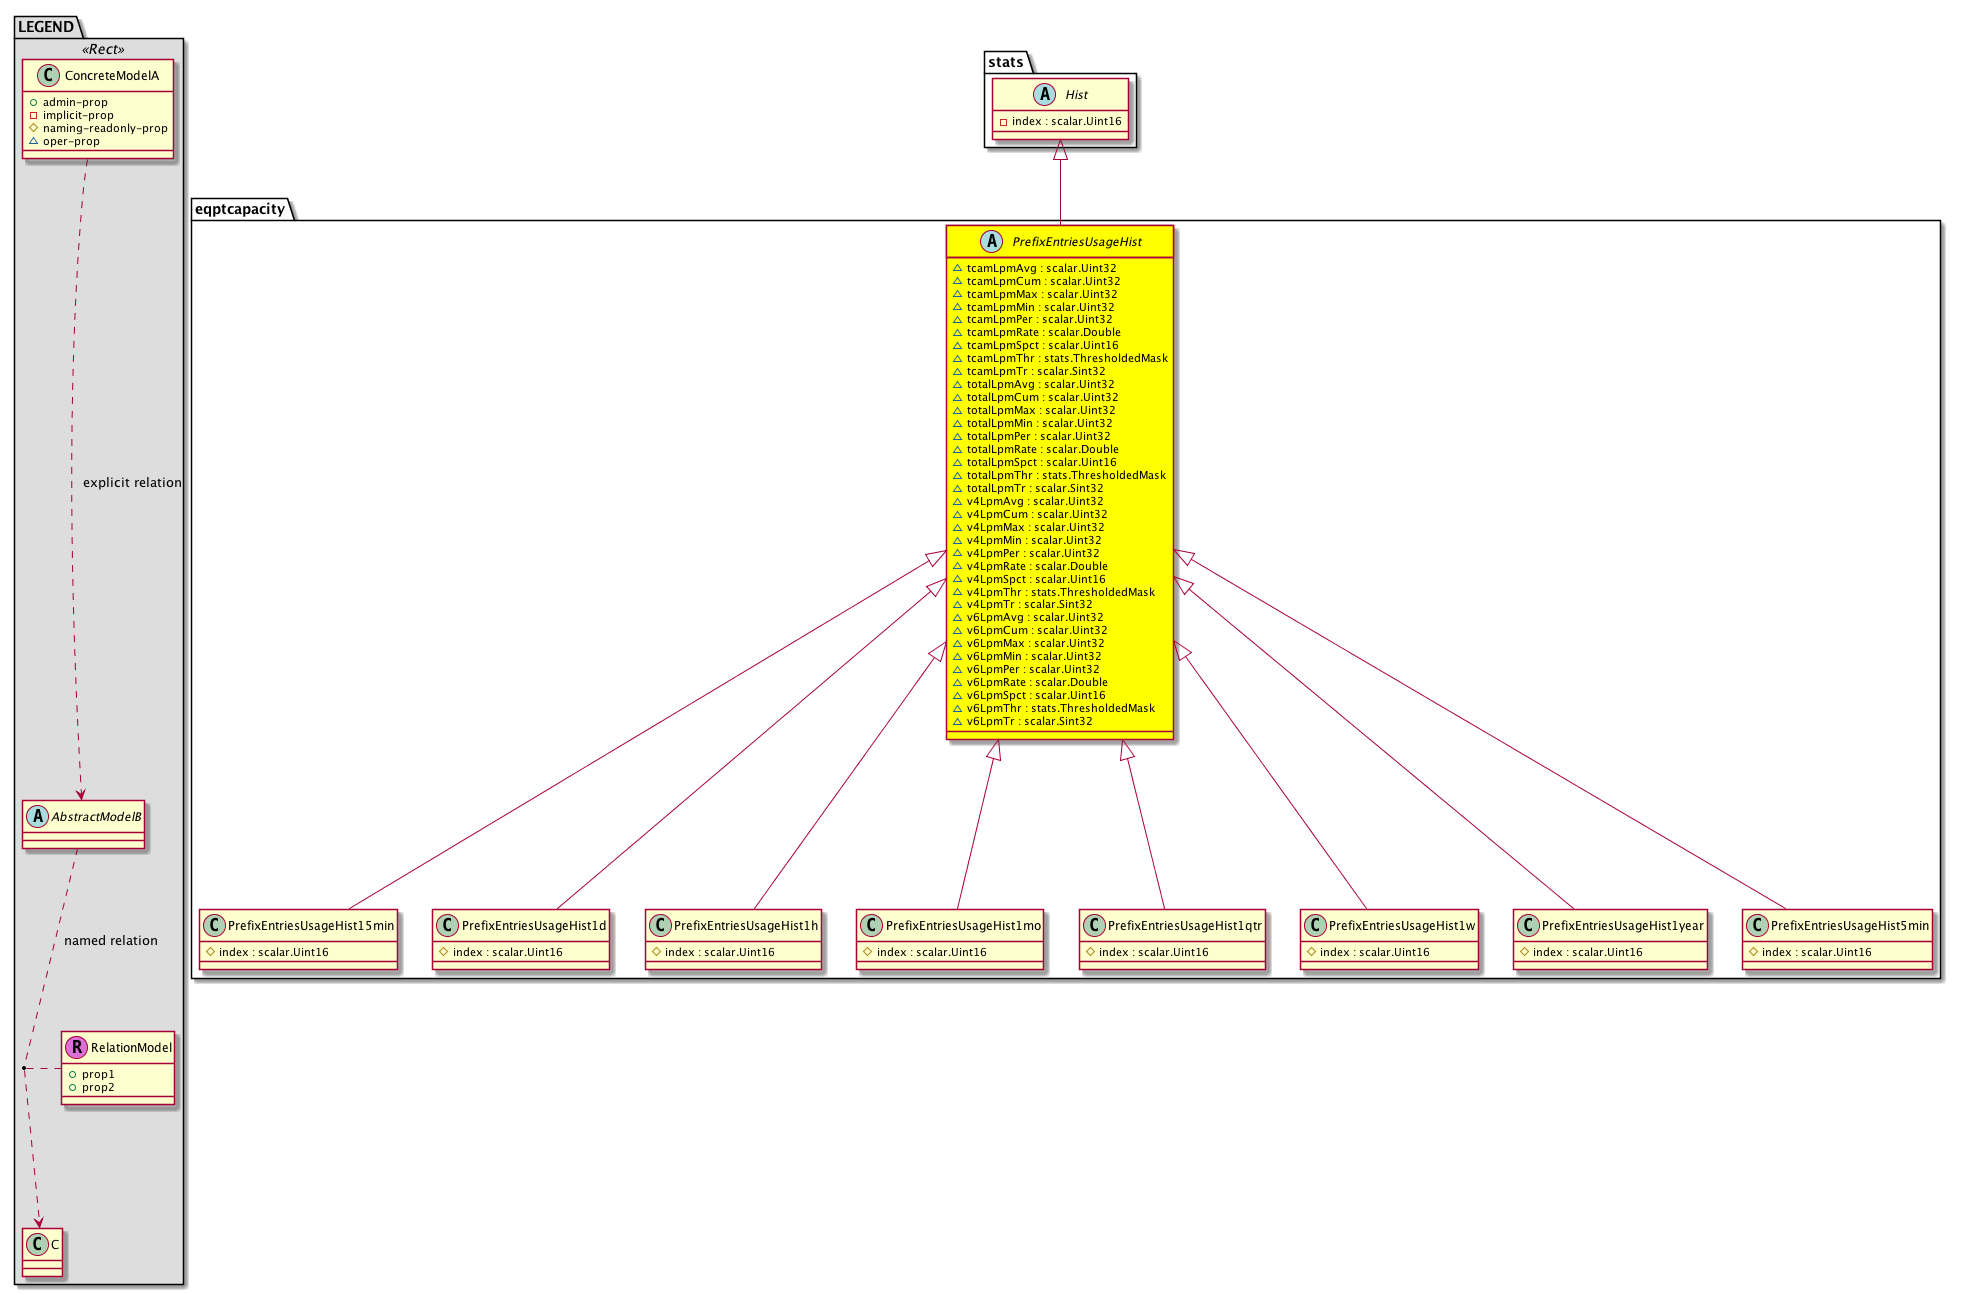Image resolution: width=1961 pixels, height=1295 pixels.
Task: Click the PrefixEntriesUsageHist1qtr class name
Action: [x=1184, y=926]
